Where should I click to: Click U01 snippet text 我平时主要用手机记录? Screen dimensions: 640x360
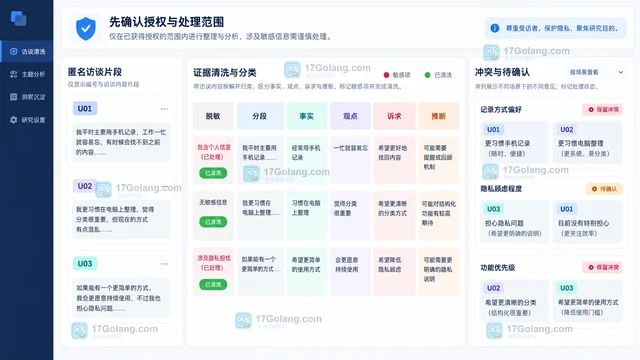(x=121, y=142)
